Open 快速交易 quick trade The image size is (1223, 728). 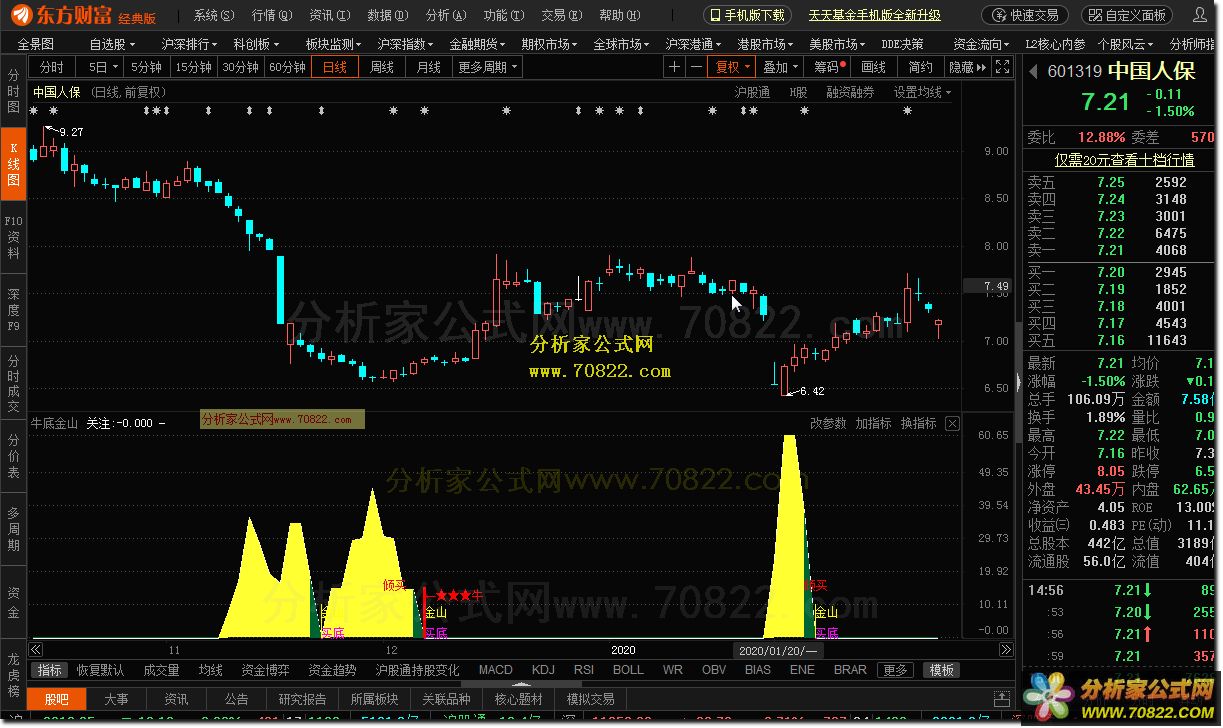coord(1025,15)
